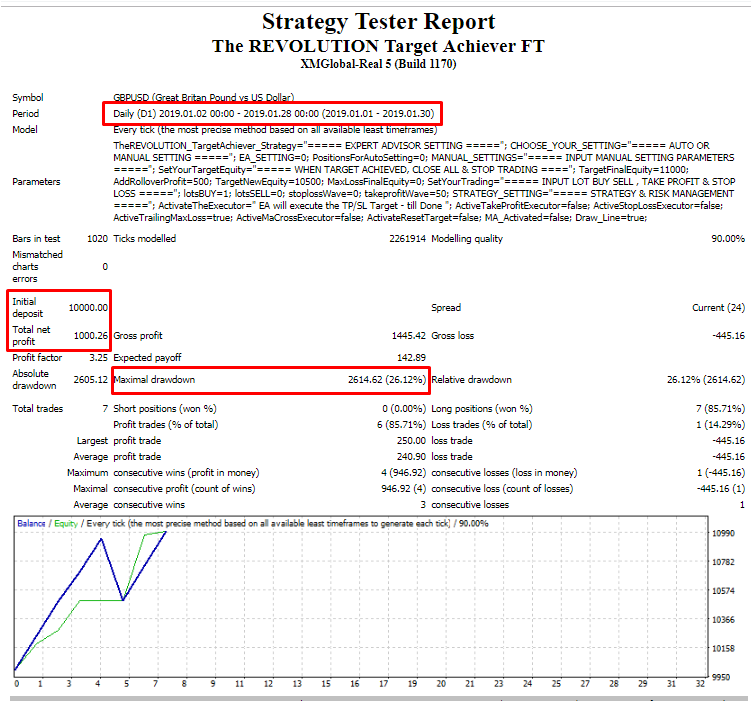The height and width of the screenshot is (702, 752).
Task: Select Total net profit value 1000.26
Action: (91, 335)
